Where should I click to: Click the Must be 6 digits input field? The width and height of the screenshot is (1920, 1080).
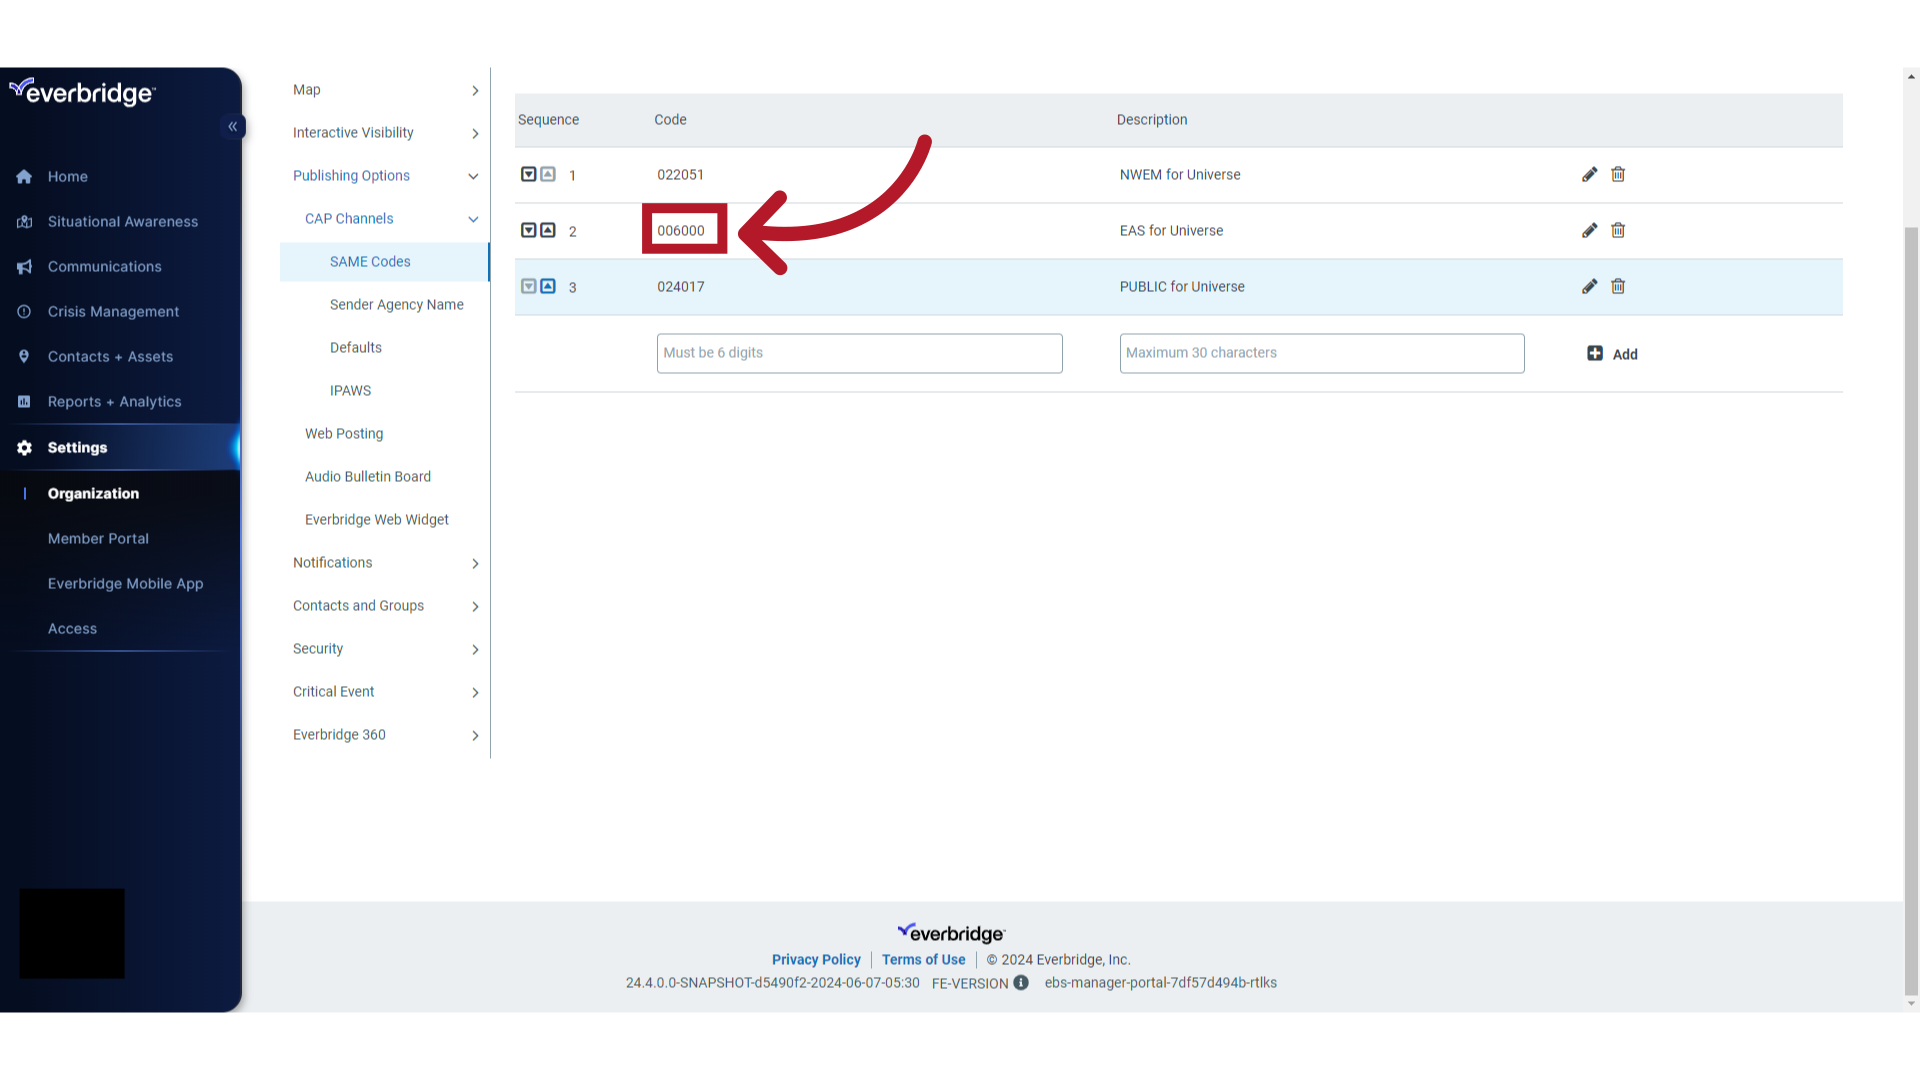tap(858, 352)
